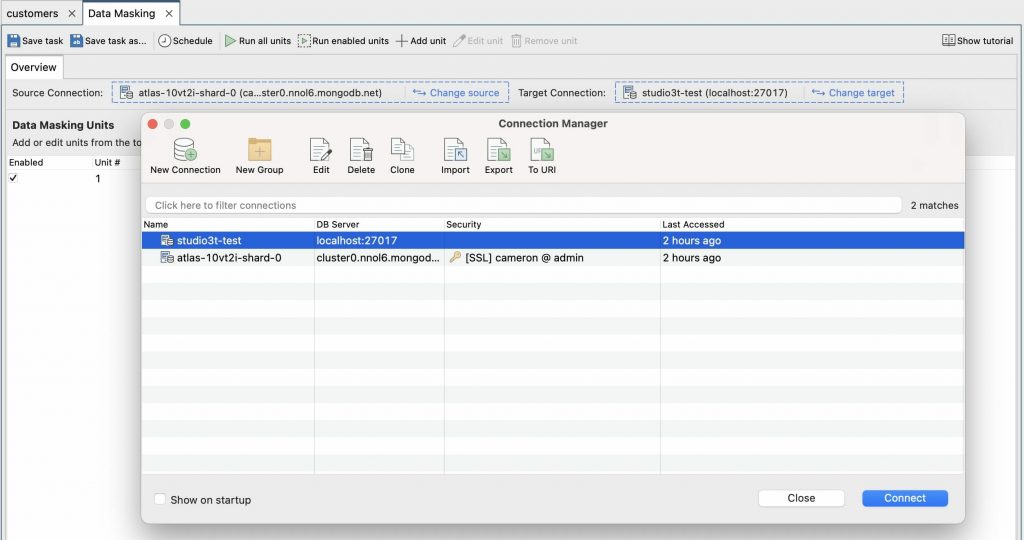The width and height of the screenshot is (1024, 540).
Task: Click the Close button in Connection Manager
Action: pyautogui.click(x=801, y=498)
